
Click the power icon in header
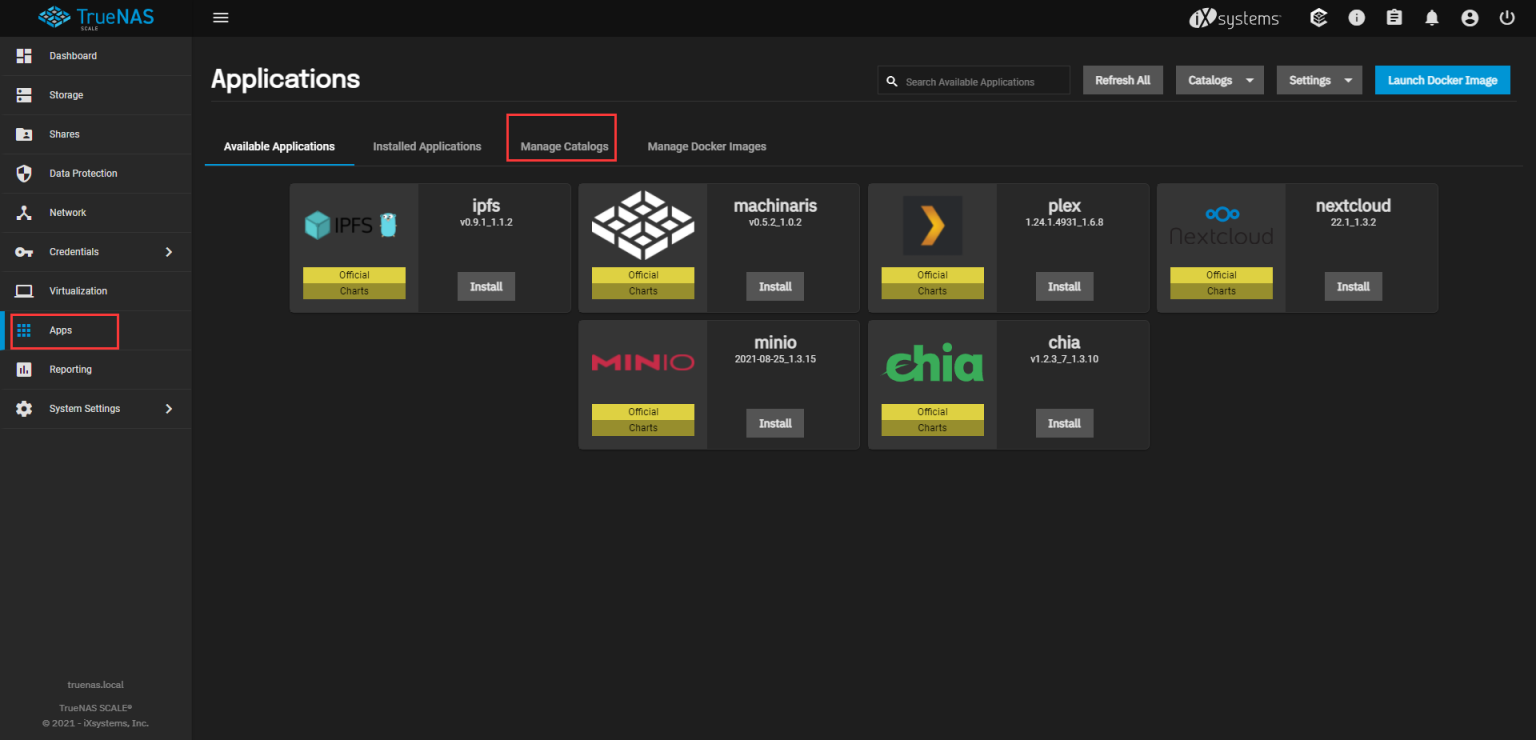[1507, 18]
